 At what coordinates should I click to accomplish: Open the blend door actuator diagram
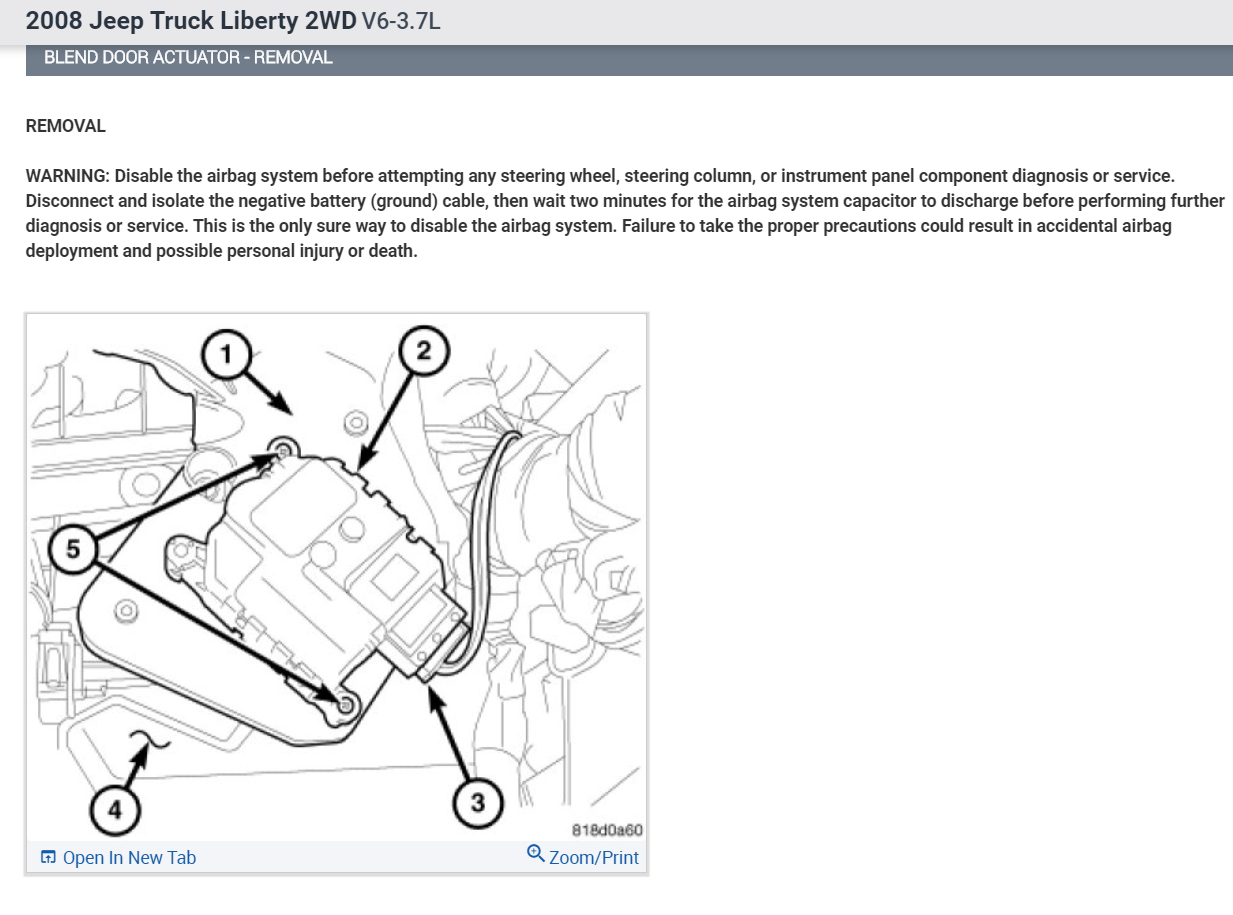337,578
